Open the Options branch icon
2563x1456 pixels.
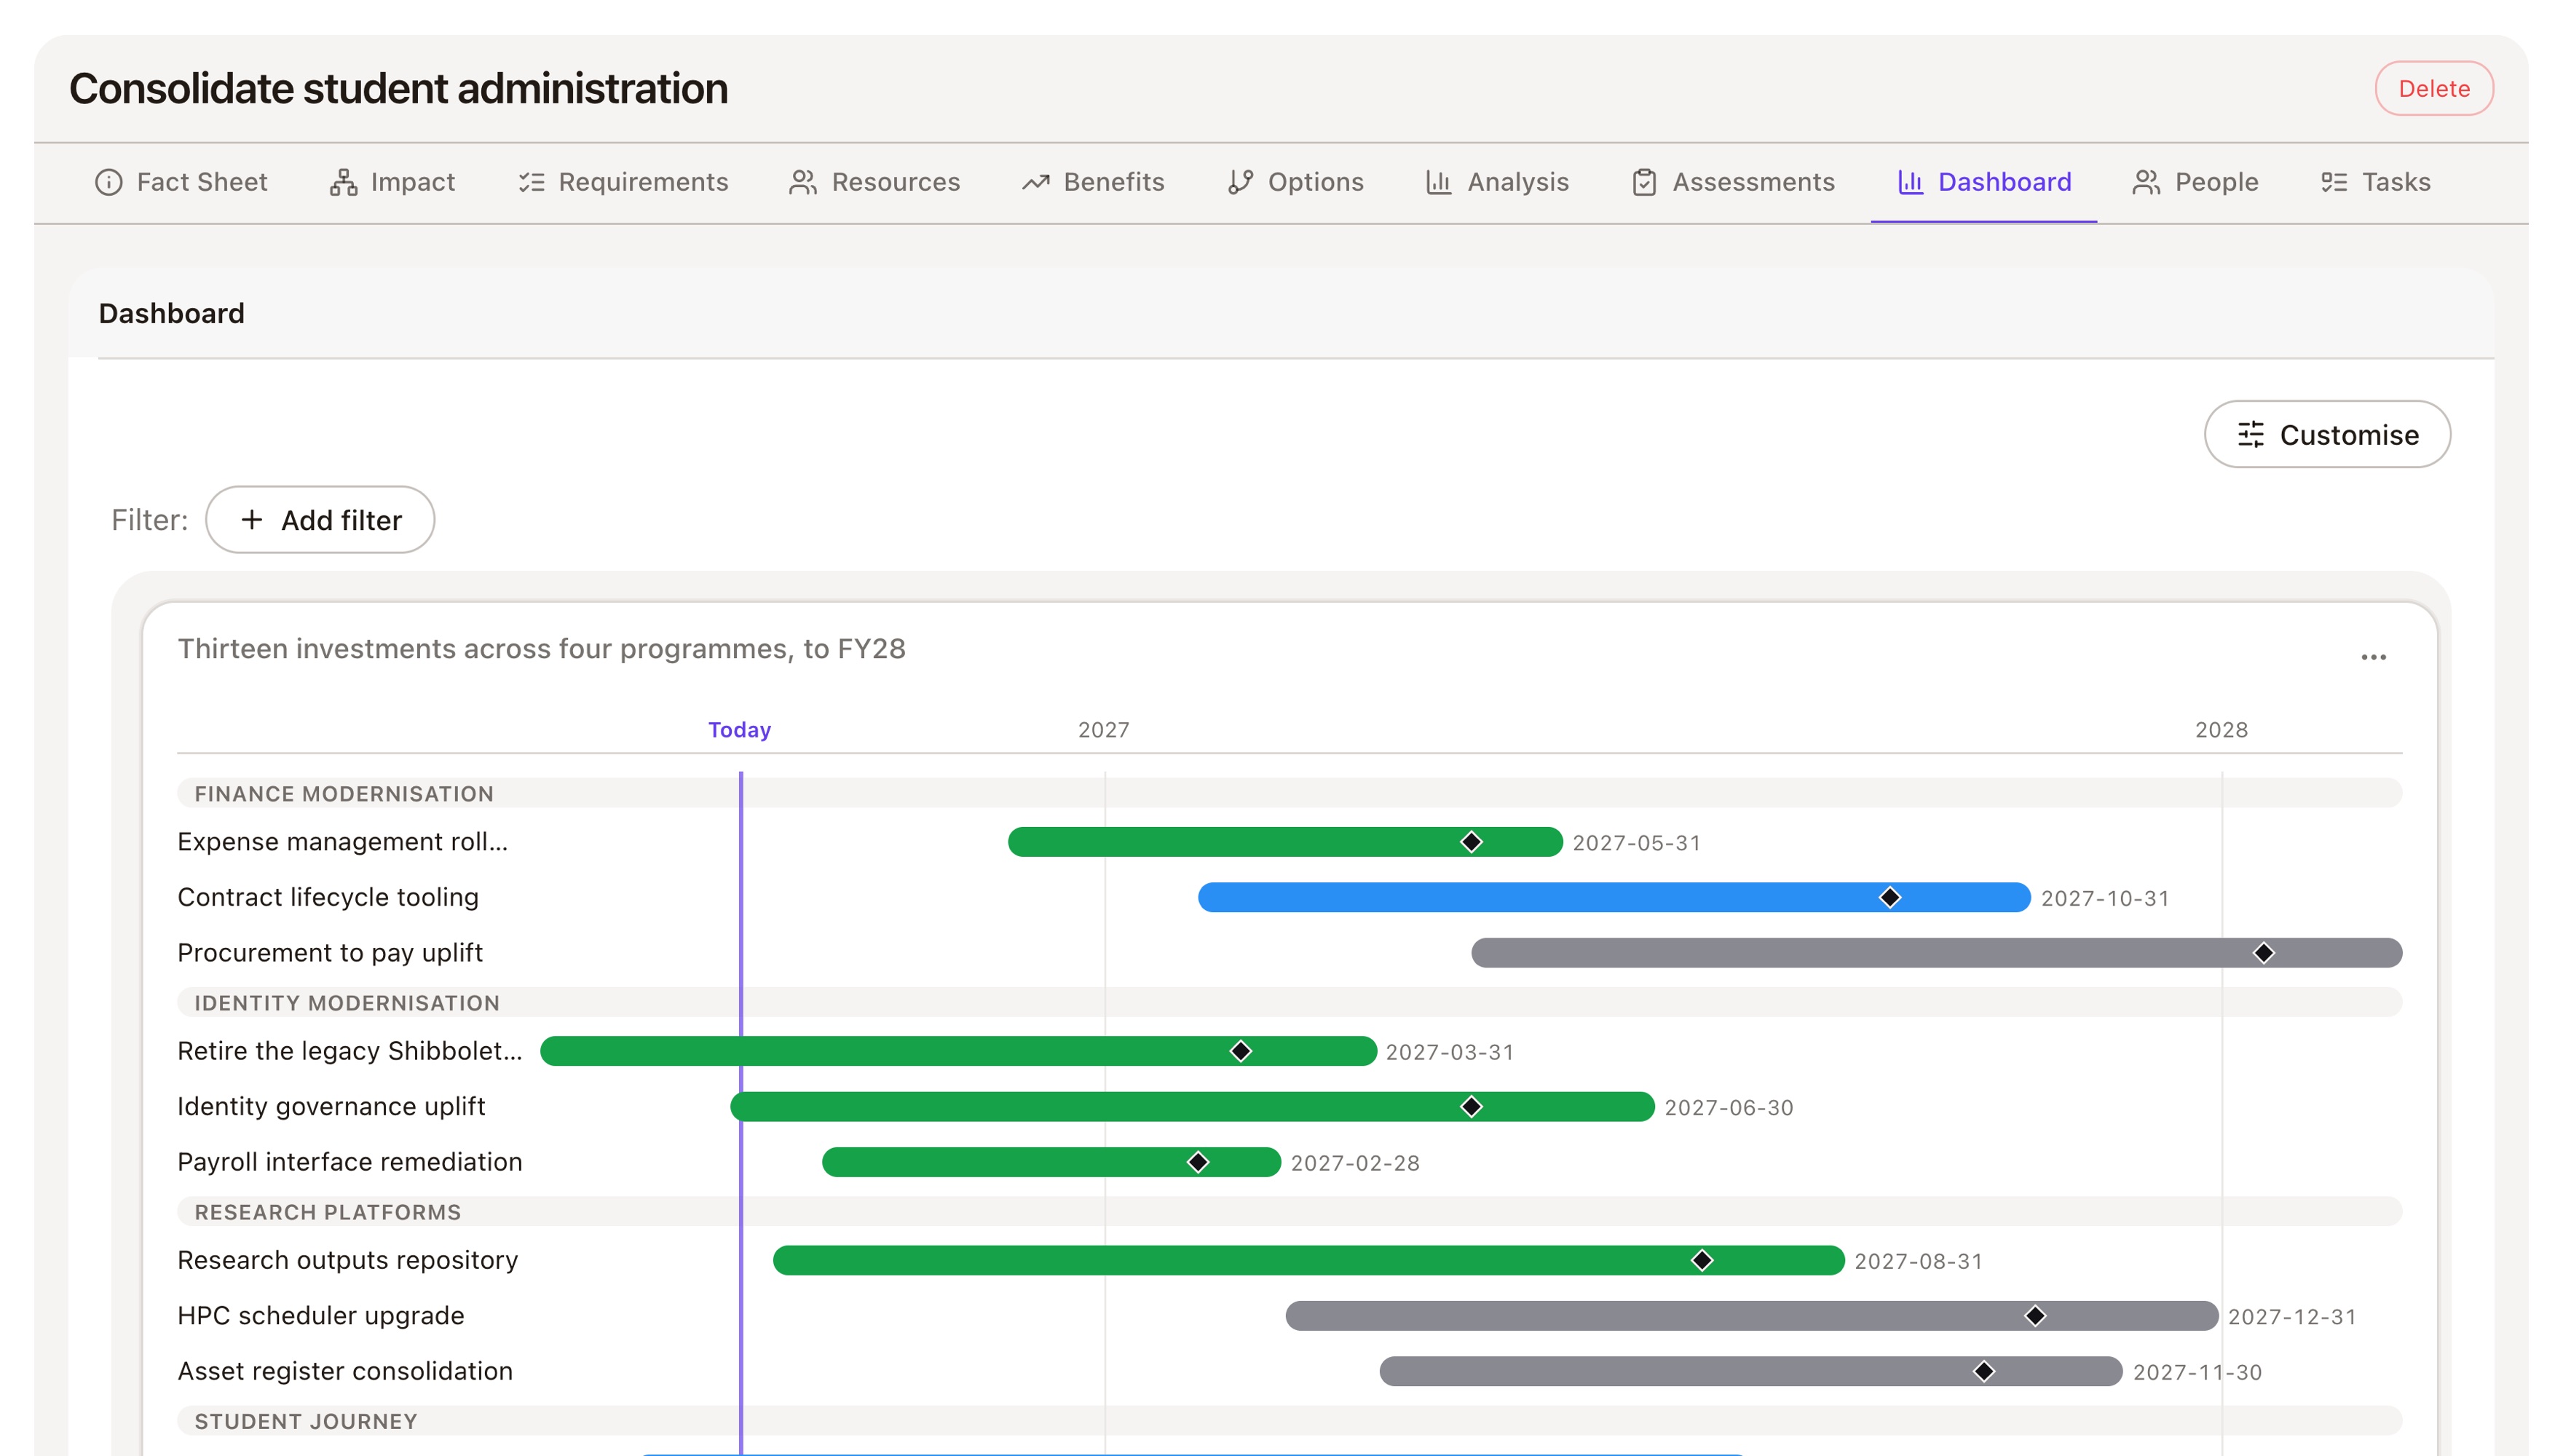[1240, 182]
